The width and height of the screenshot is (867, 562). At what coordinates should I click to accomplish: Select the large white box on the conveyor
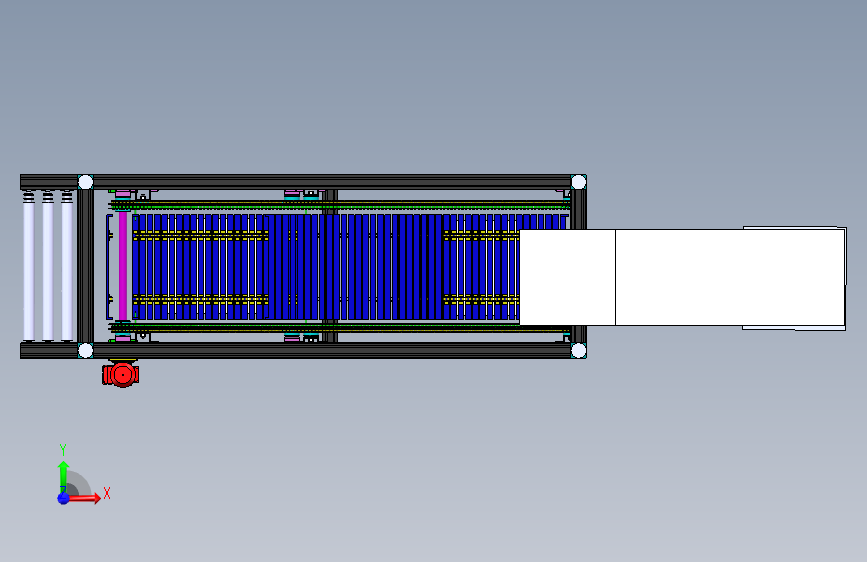pos(682,278)
